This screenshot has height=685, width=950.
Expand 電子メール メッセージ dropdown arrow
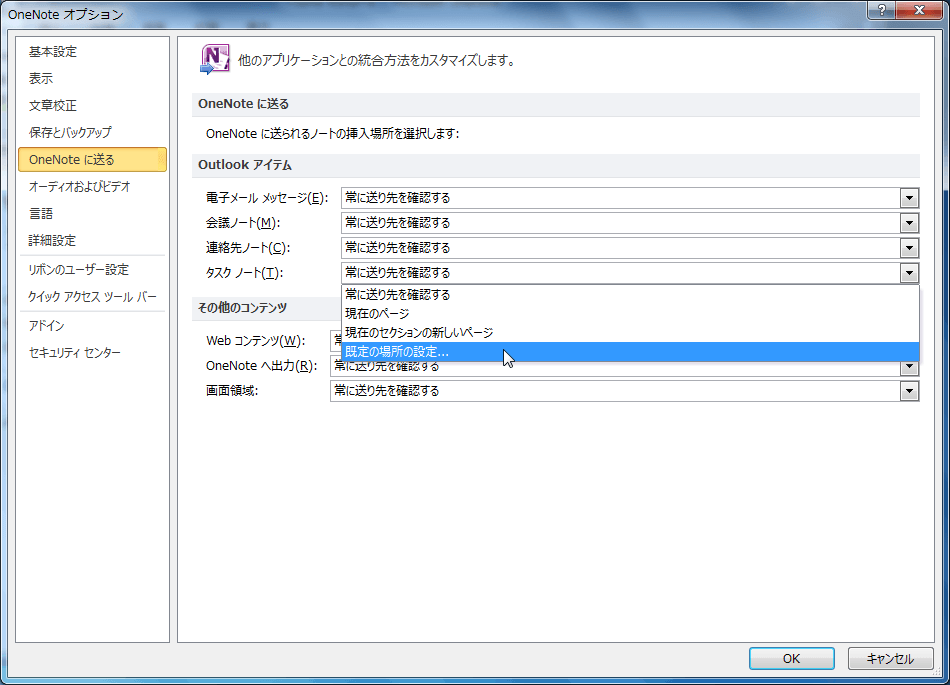909,198
